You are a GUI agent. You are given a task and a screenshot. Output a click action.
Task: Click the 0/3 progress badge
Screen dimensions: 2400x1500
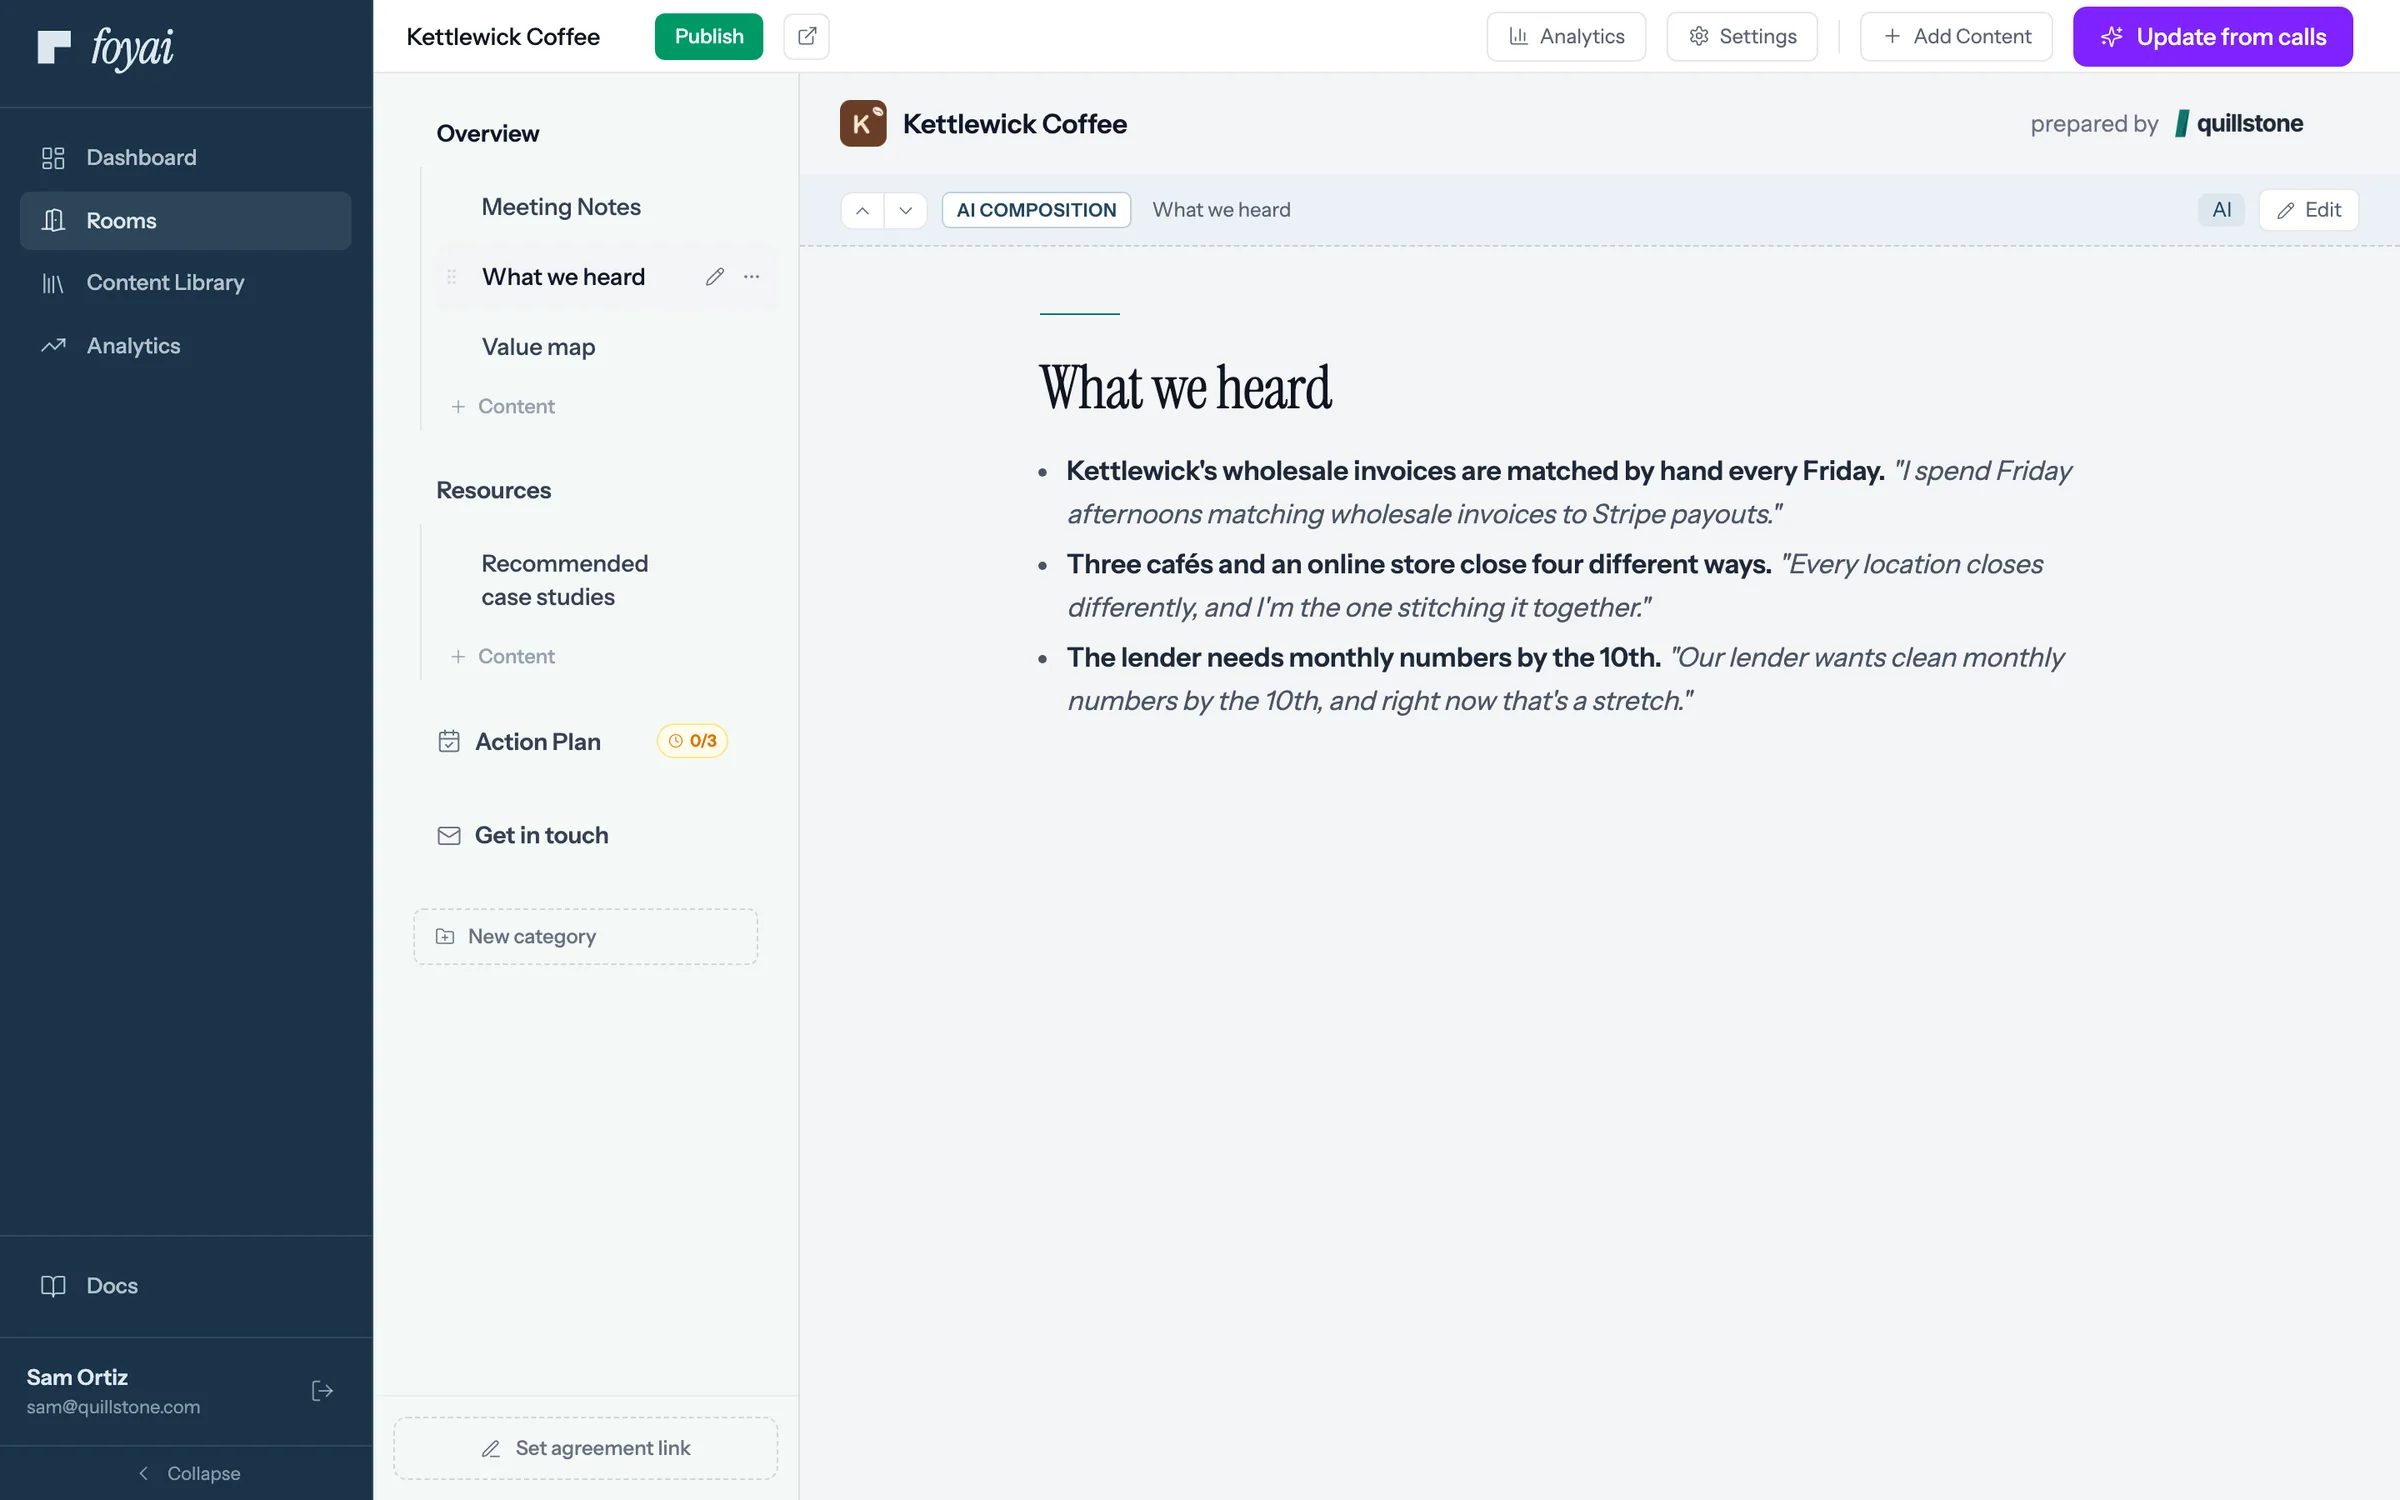[692, 741]
